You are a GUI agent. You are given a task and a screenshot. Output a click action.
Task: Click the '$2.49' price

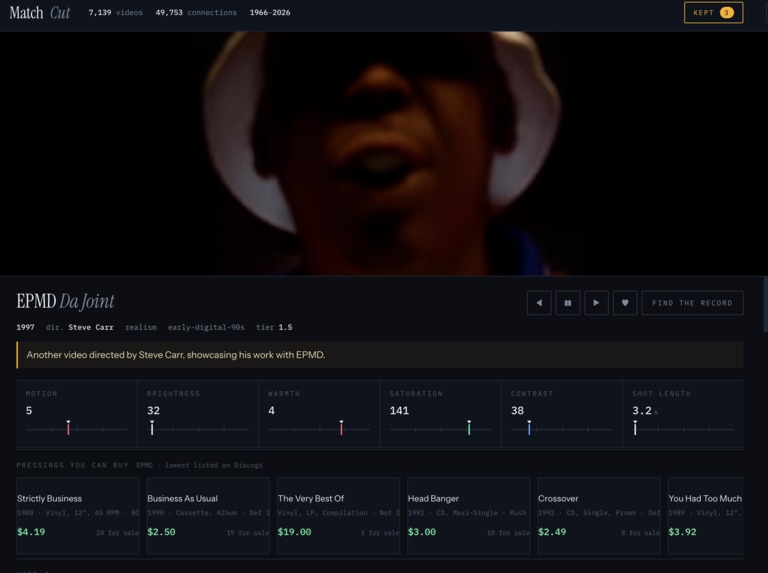(552, 532)
